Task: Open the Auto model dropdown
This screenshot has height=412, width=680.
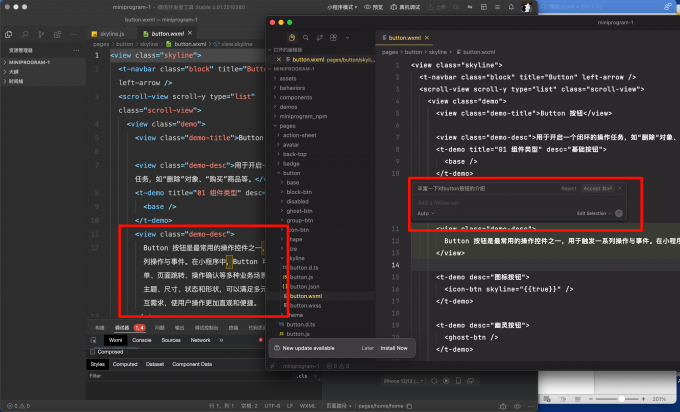Action: [x=425, y=213]
